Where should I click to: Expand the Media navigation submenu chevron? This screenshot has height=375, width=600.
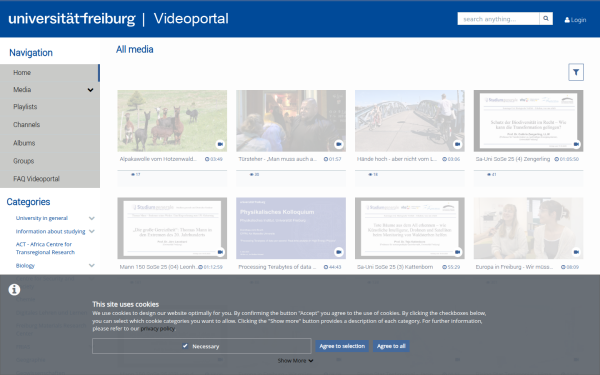coord(90,90)
